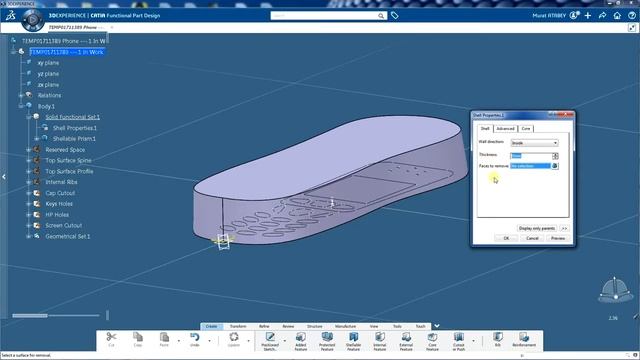Screen dimensions: 640x360
Task: Click the Copy tool icon
Action: point(138,337)
